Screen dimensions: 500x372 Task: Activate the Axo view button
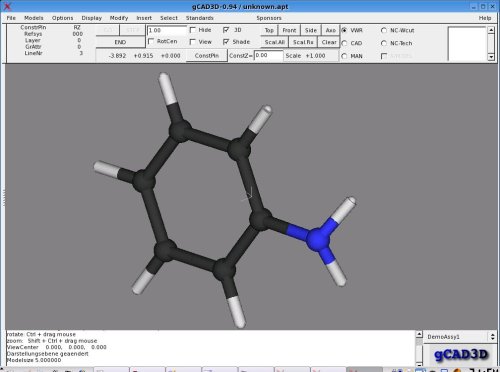click(330, 30)
